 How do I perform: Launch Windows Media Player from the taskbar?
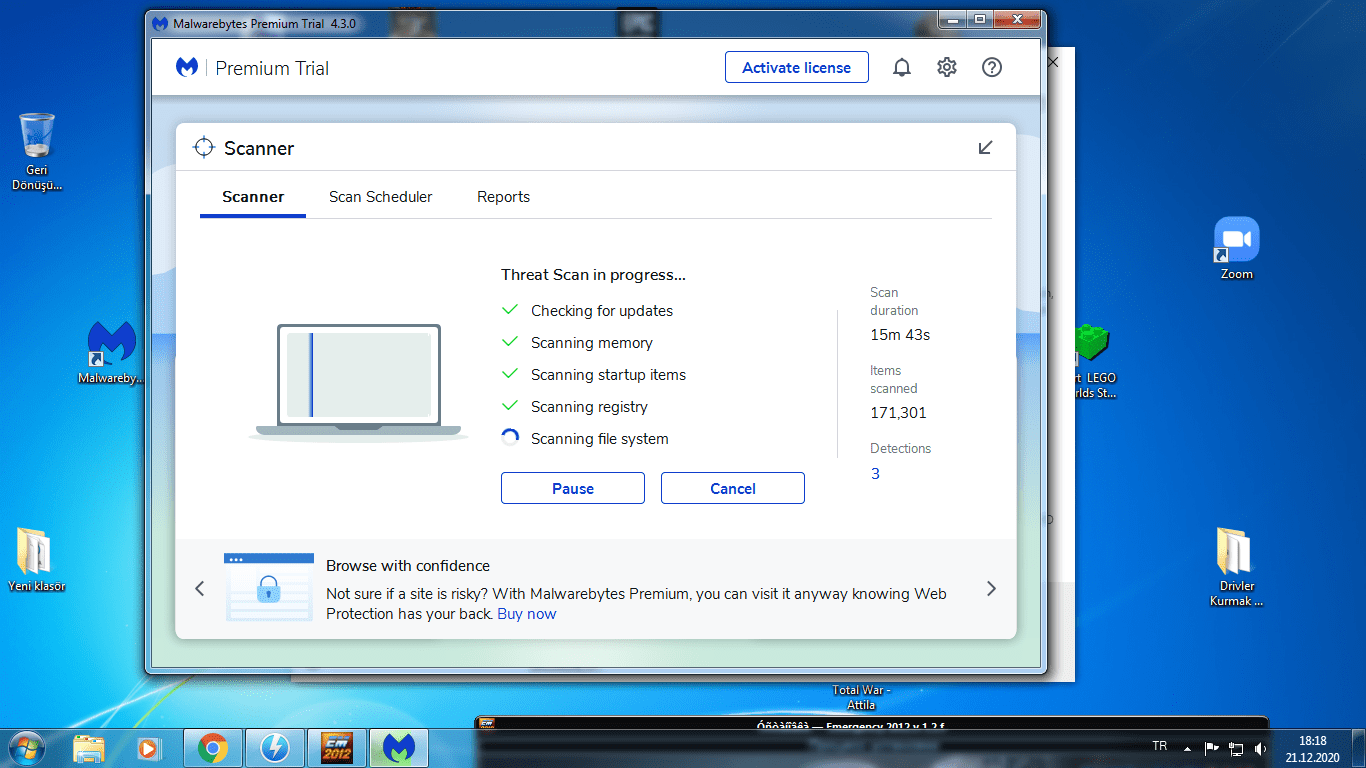point(147,748)
